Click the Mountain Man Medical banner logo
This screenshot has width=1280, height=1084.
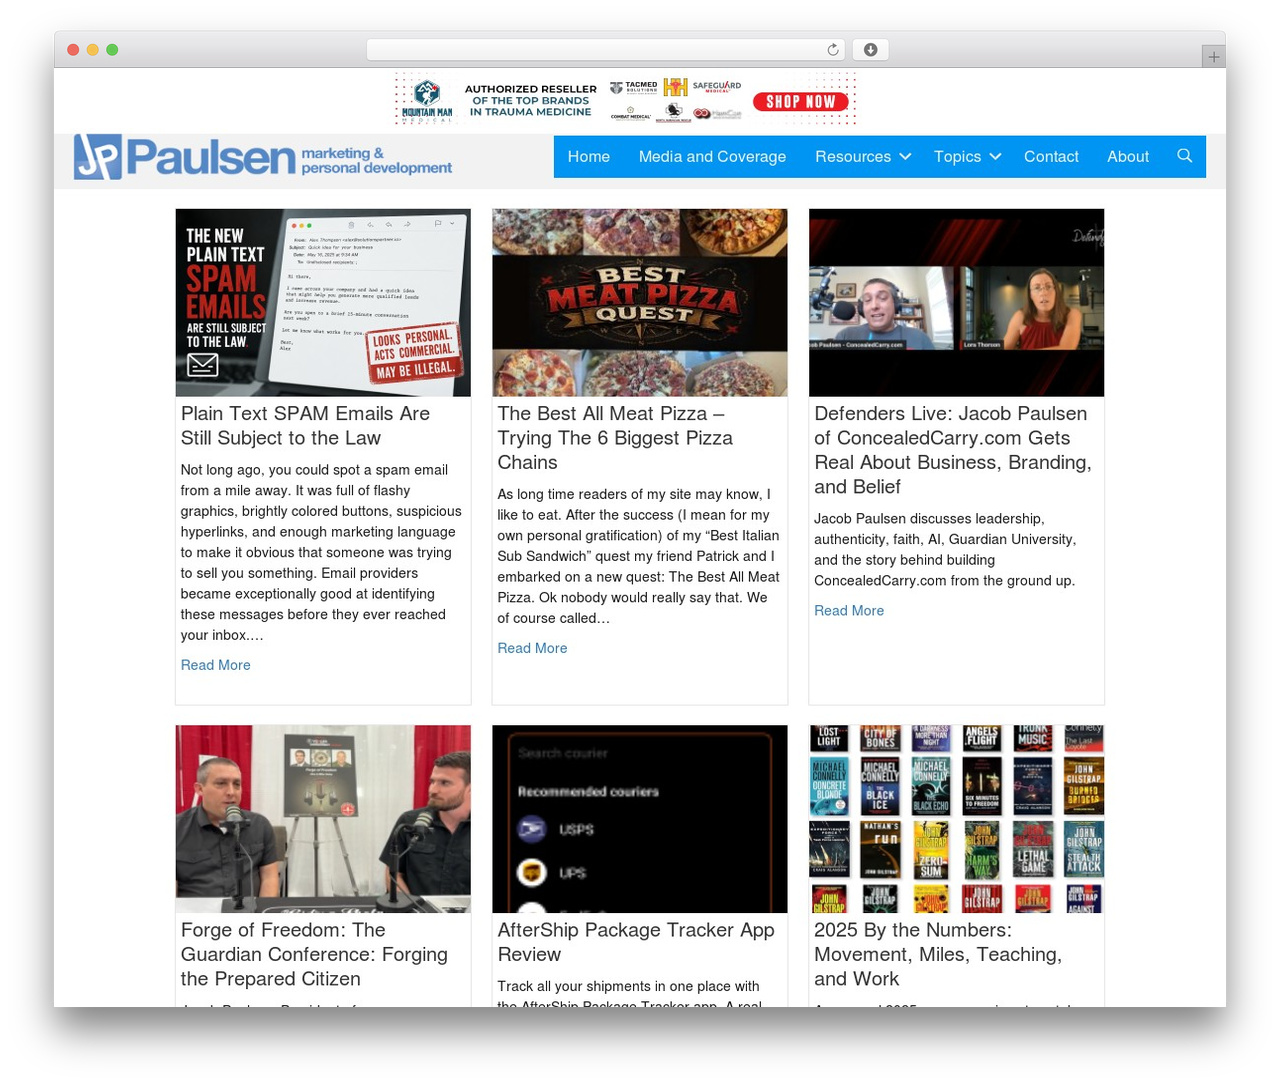pyautogui.click(x=427, y=100)
